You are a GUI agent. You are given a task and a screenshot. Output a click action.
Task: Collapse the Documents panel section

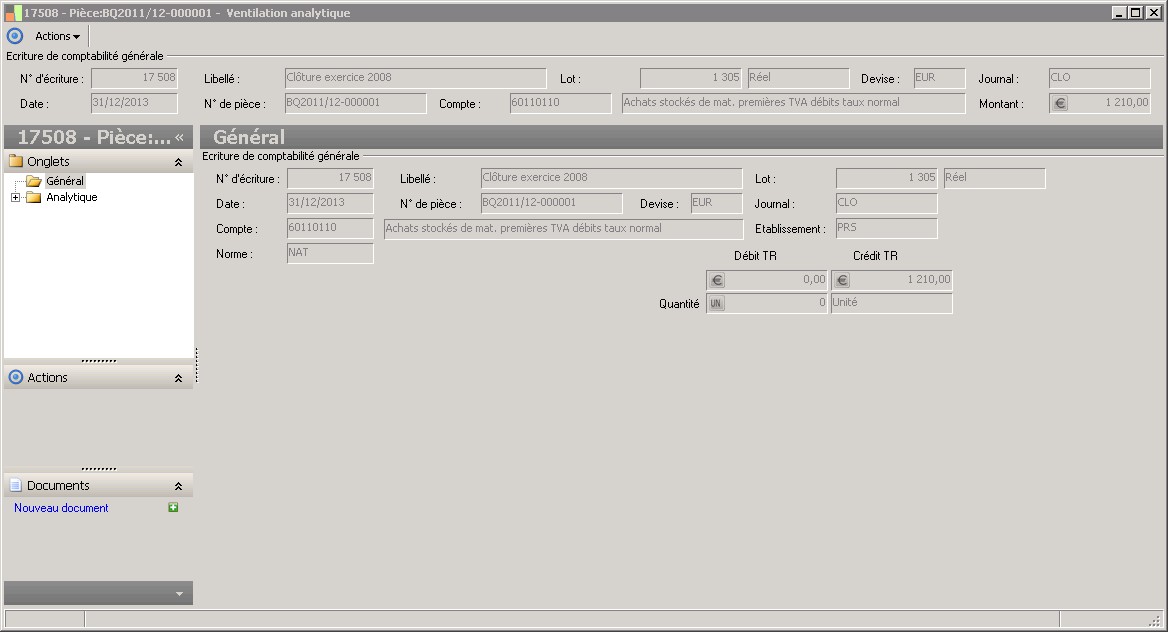pos(178,486)
